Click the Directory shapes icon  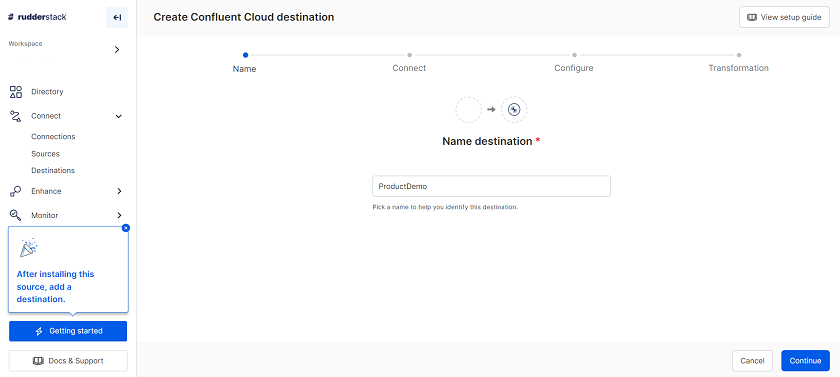coord(16,92)
